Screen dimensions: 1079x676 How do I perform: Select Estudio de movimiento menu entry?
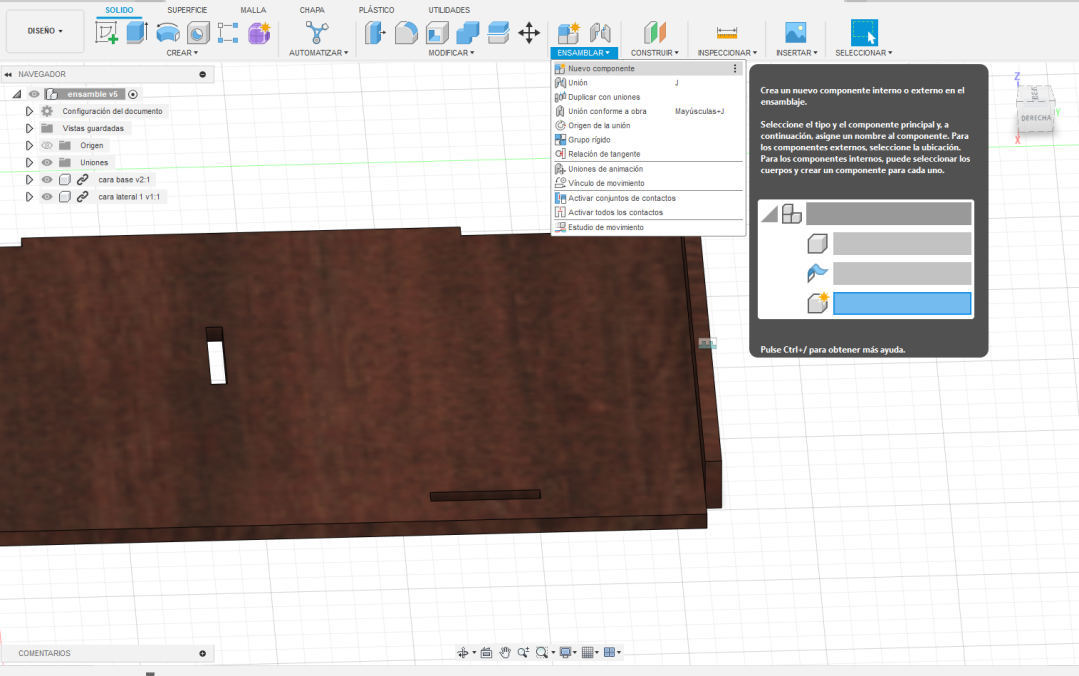coord(605,228)
